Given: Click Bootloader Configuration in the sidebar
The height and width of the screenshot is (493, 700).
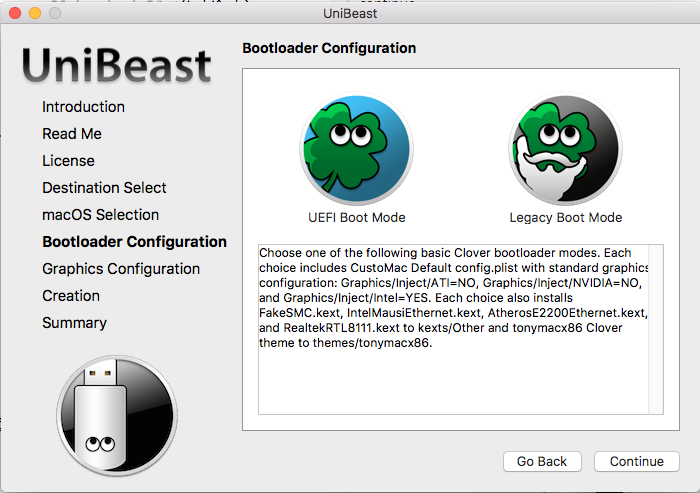Looking at the screenshot, I should point(134,242).
